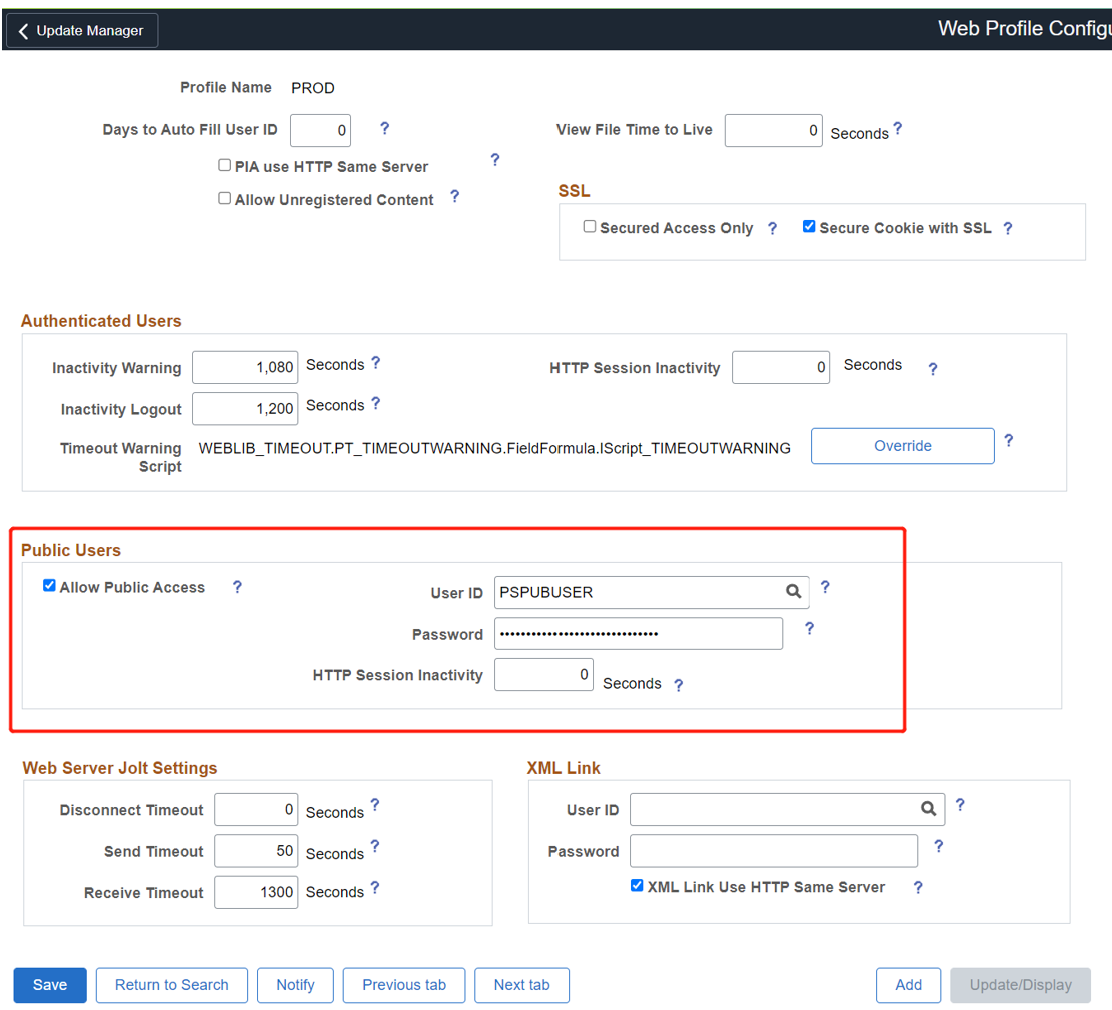Open help for Receive Timeout seconds
This screenshot has height=1010, width=1112.
pyautogui.click(x=375, y=887)
